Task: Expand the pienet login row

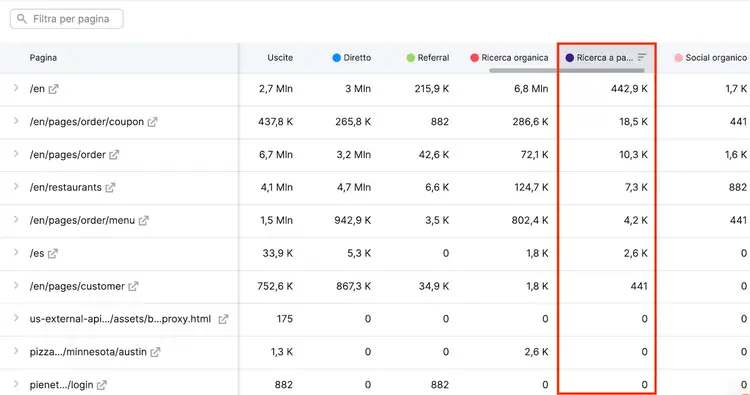Action: tap(16, 384)
